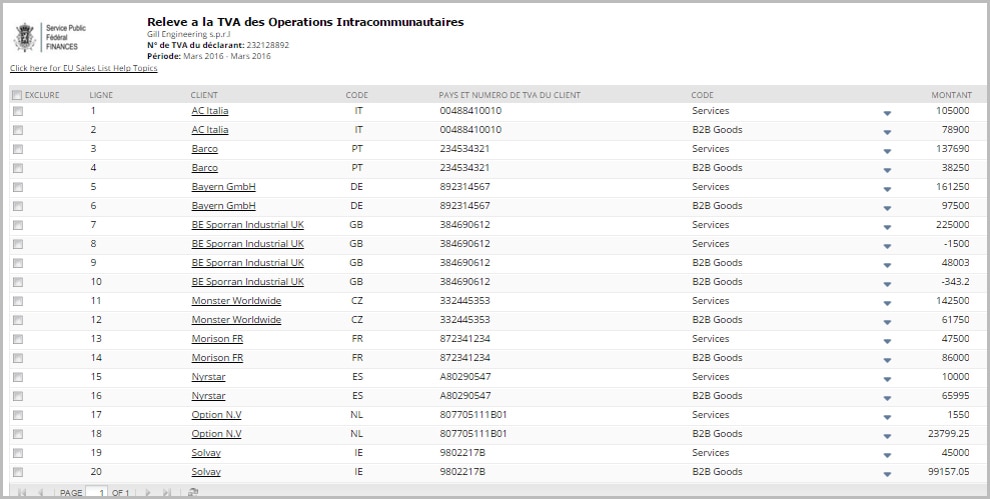Open Solvay client link on line 20
This screenshot has height=499, width=990.
point(206,472)
